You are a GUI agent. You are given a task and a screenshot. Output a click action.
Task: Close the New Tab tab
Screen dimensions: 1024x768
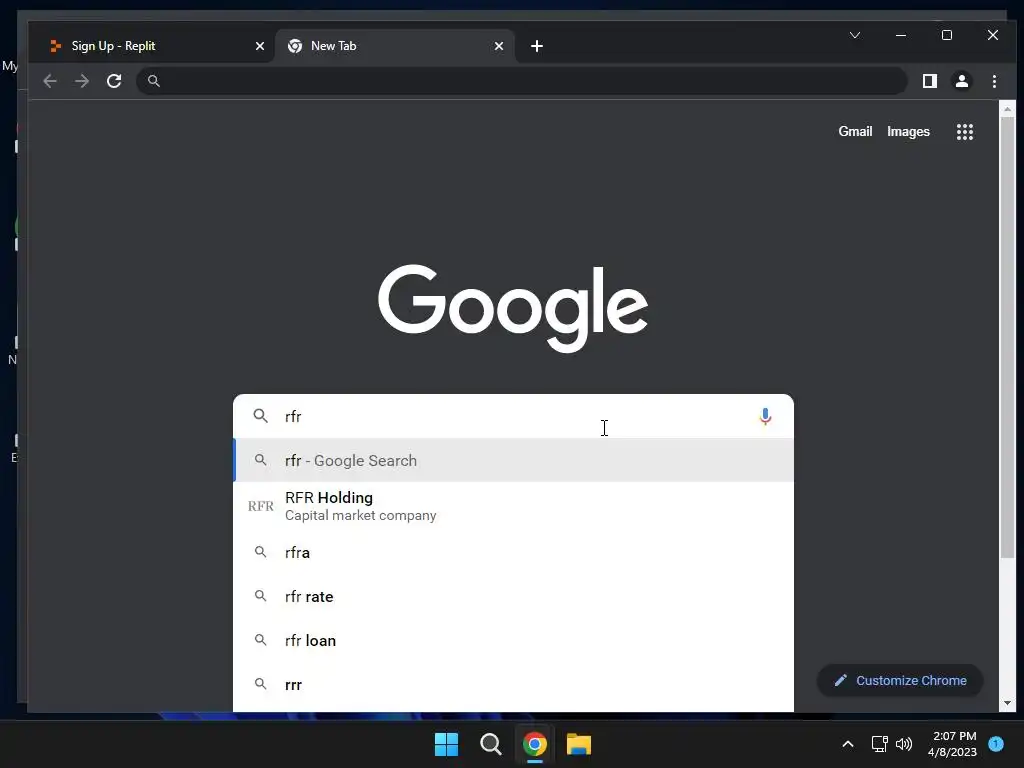(499, 46)
